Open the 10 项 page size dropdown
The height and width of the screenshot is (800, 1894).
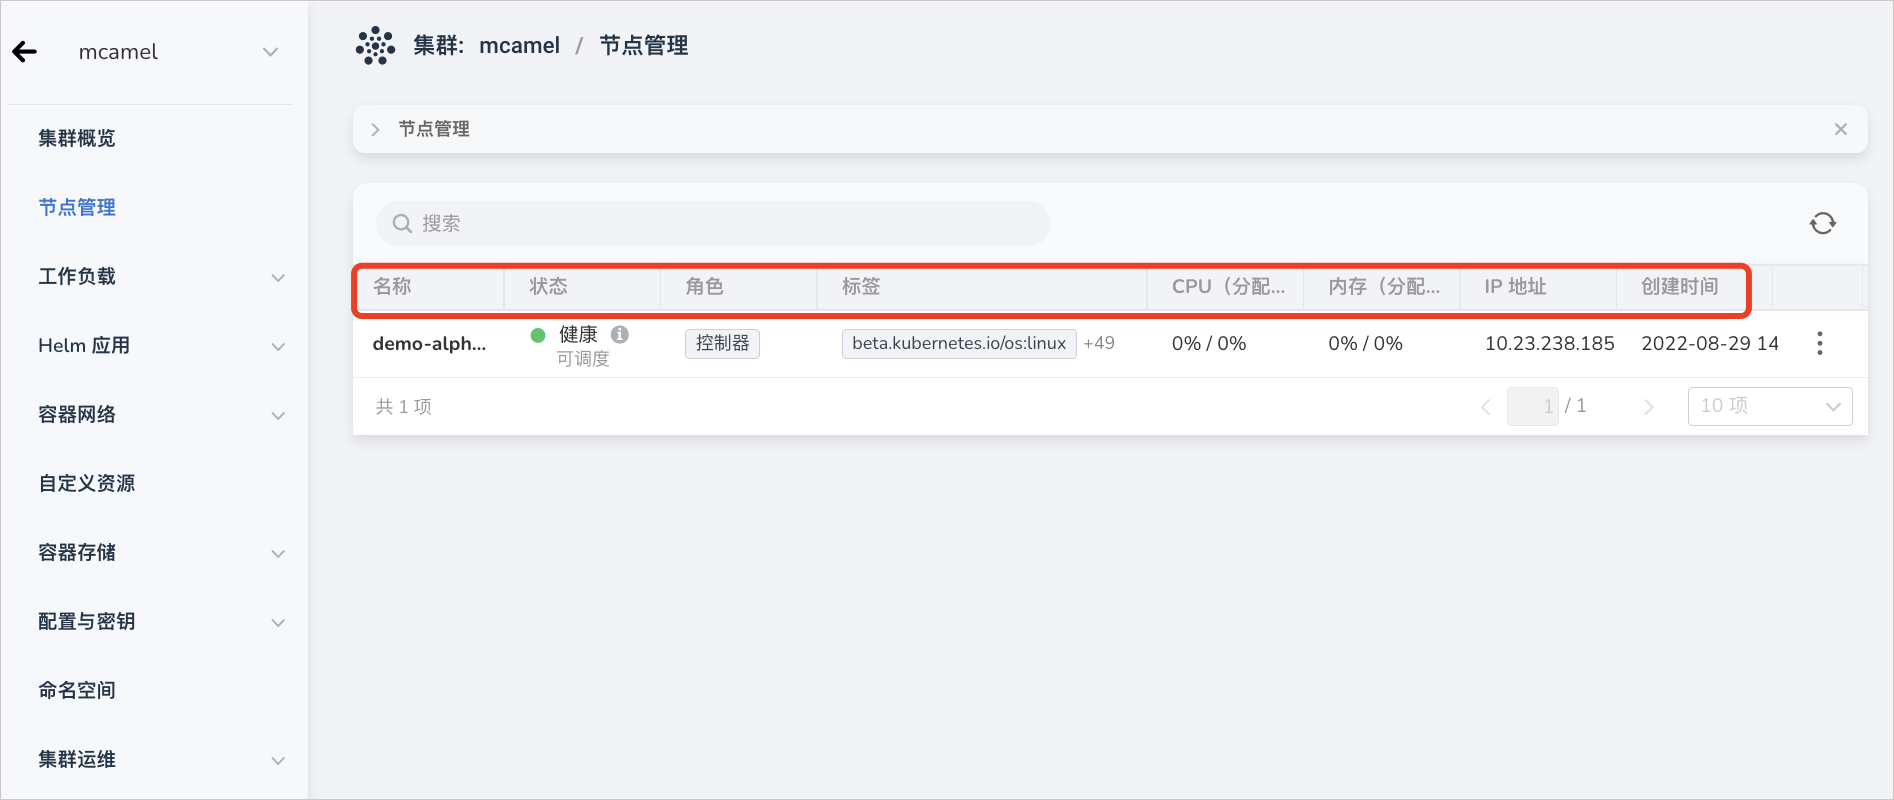tap(1770, 406)
